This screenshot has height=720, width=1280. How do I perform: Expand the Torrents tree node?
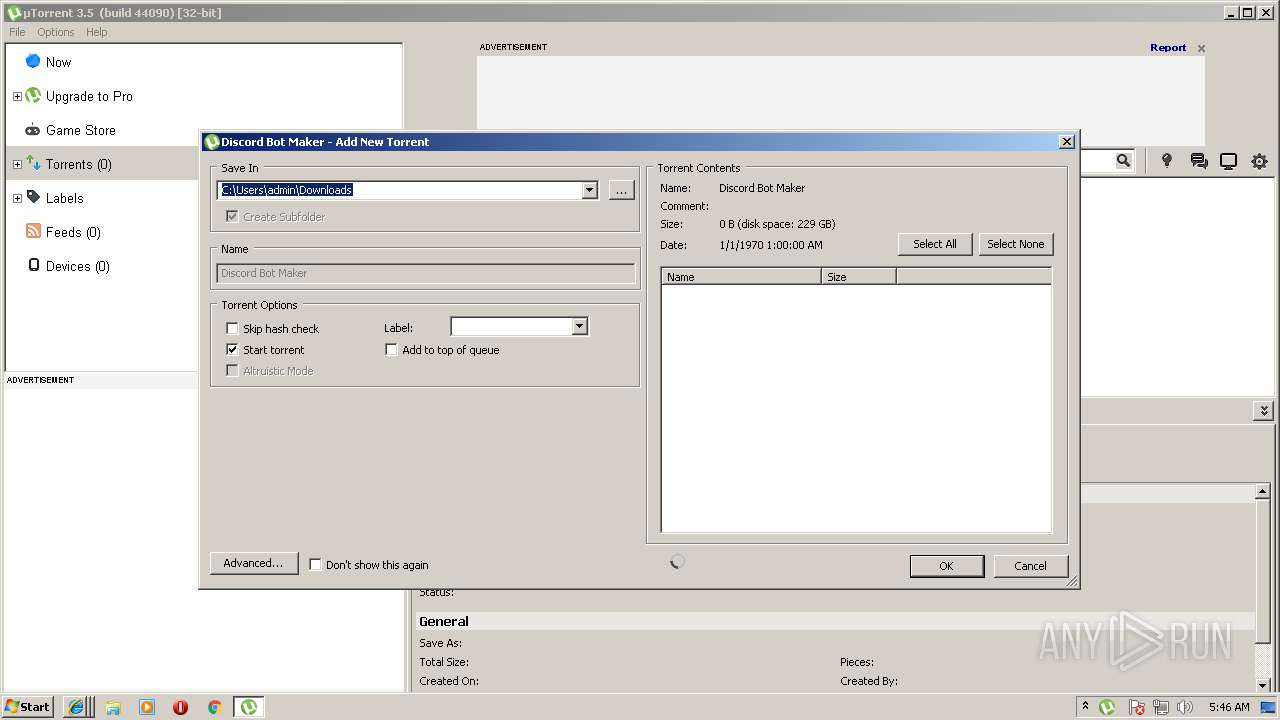[17, 164]
